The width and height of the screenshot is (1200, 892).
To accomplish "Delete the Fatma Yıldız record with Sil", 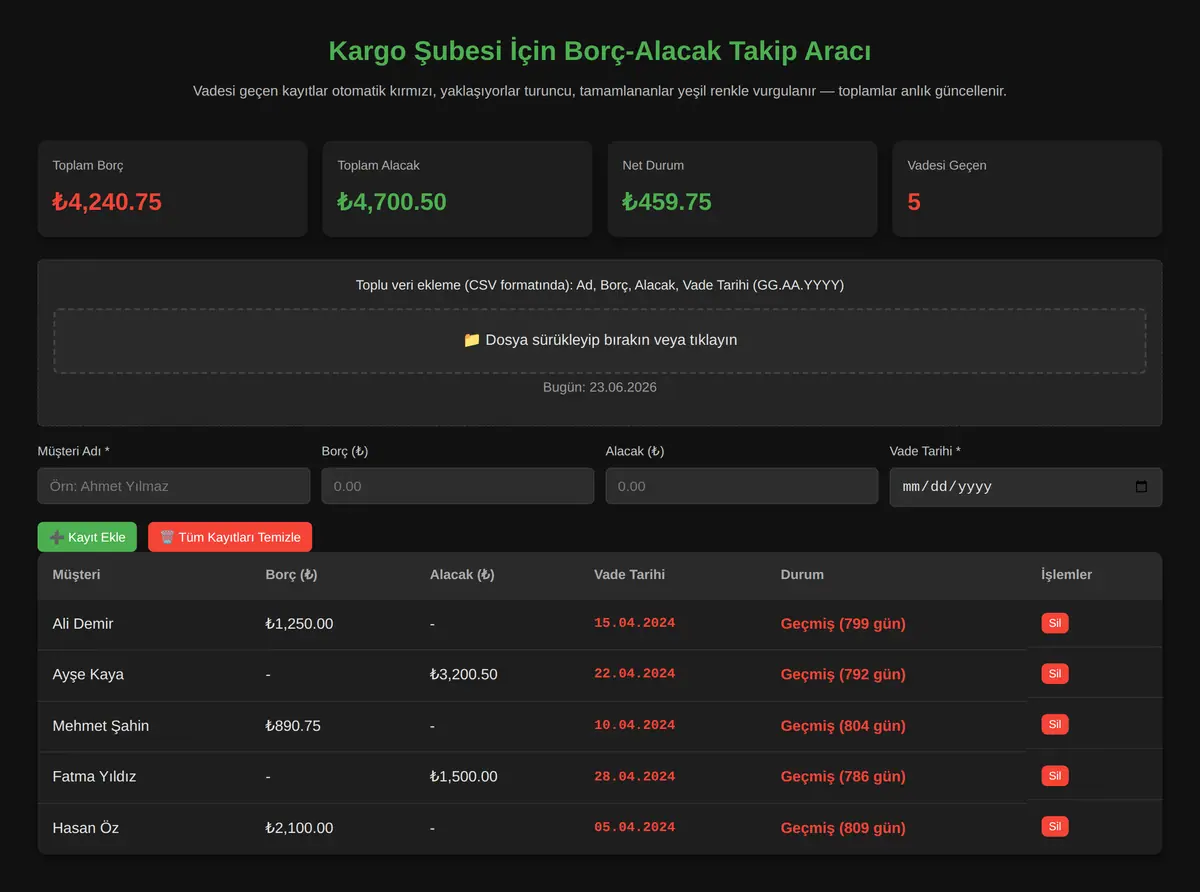I will tap(1055, 775).
